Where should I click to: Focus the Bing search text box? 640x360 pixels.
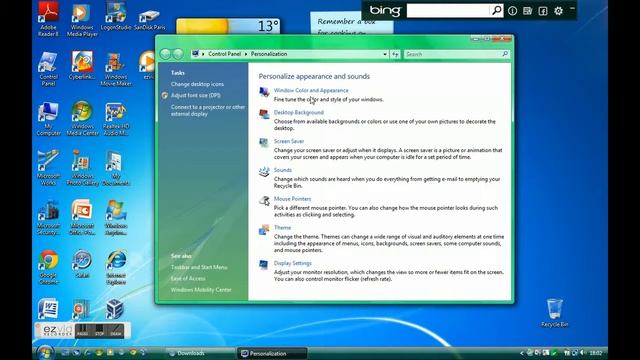(449, 11)
